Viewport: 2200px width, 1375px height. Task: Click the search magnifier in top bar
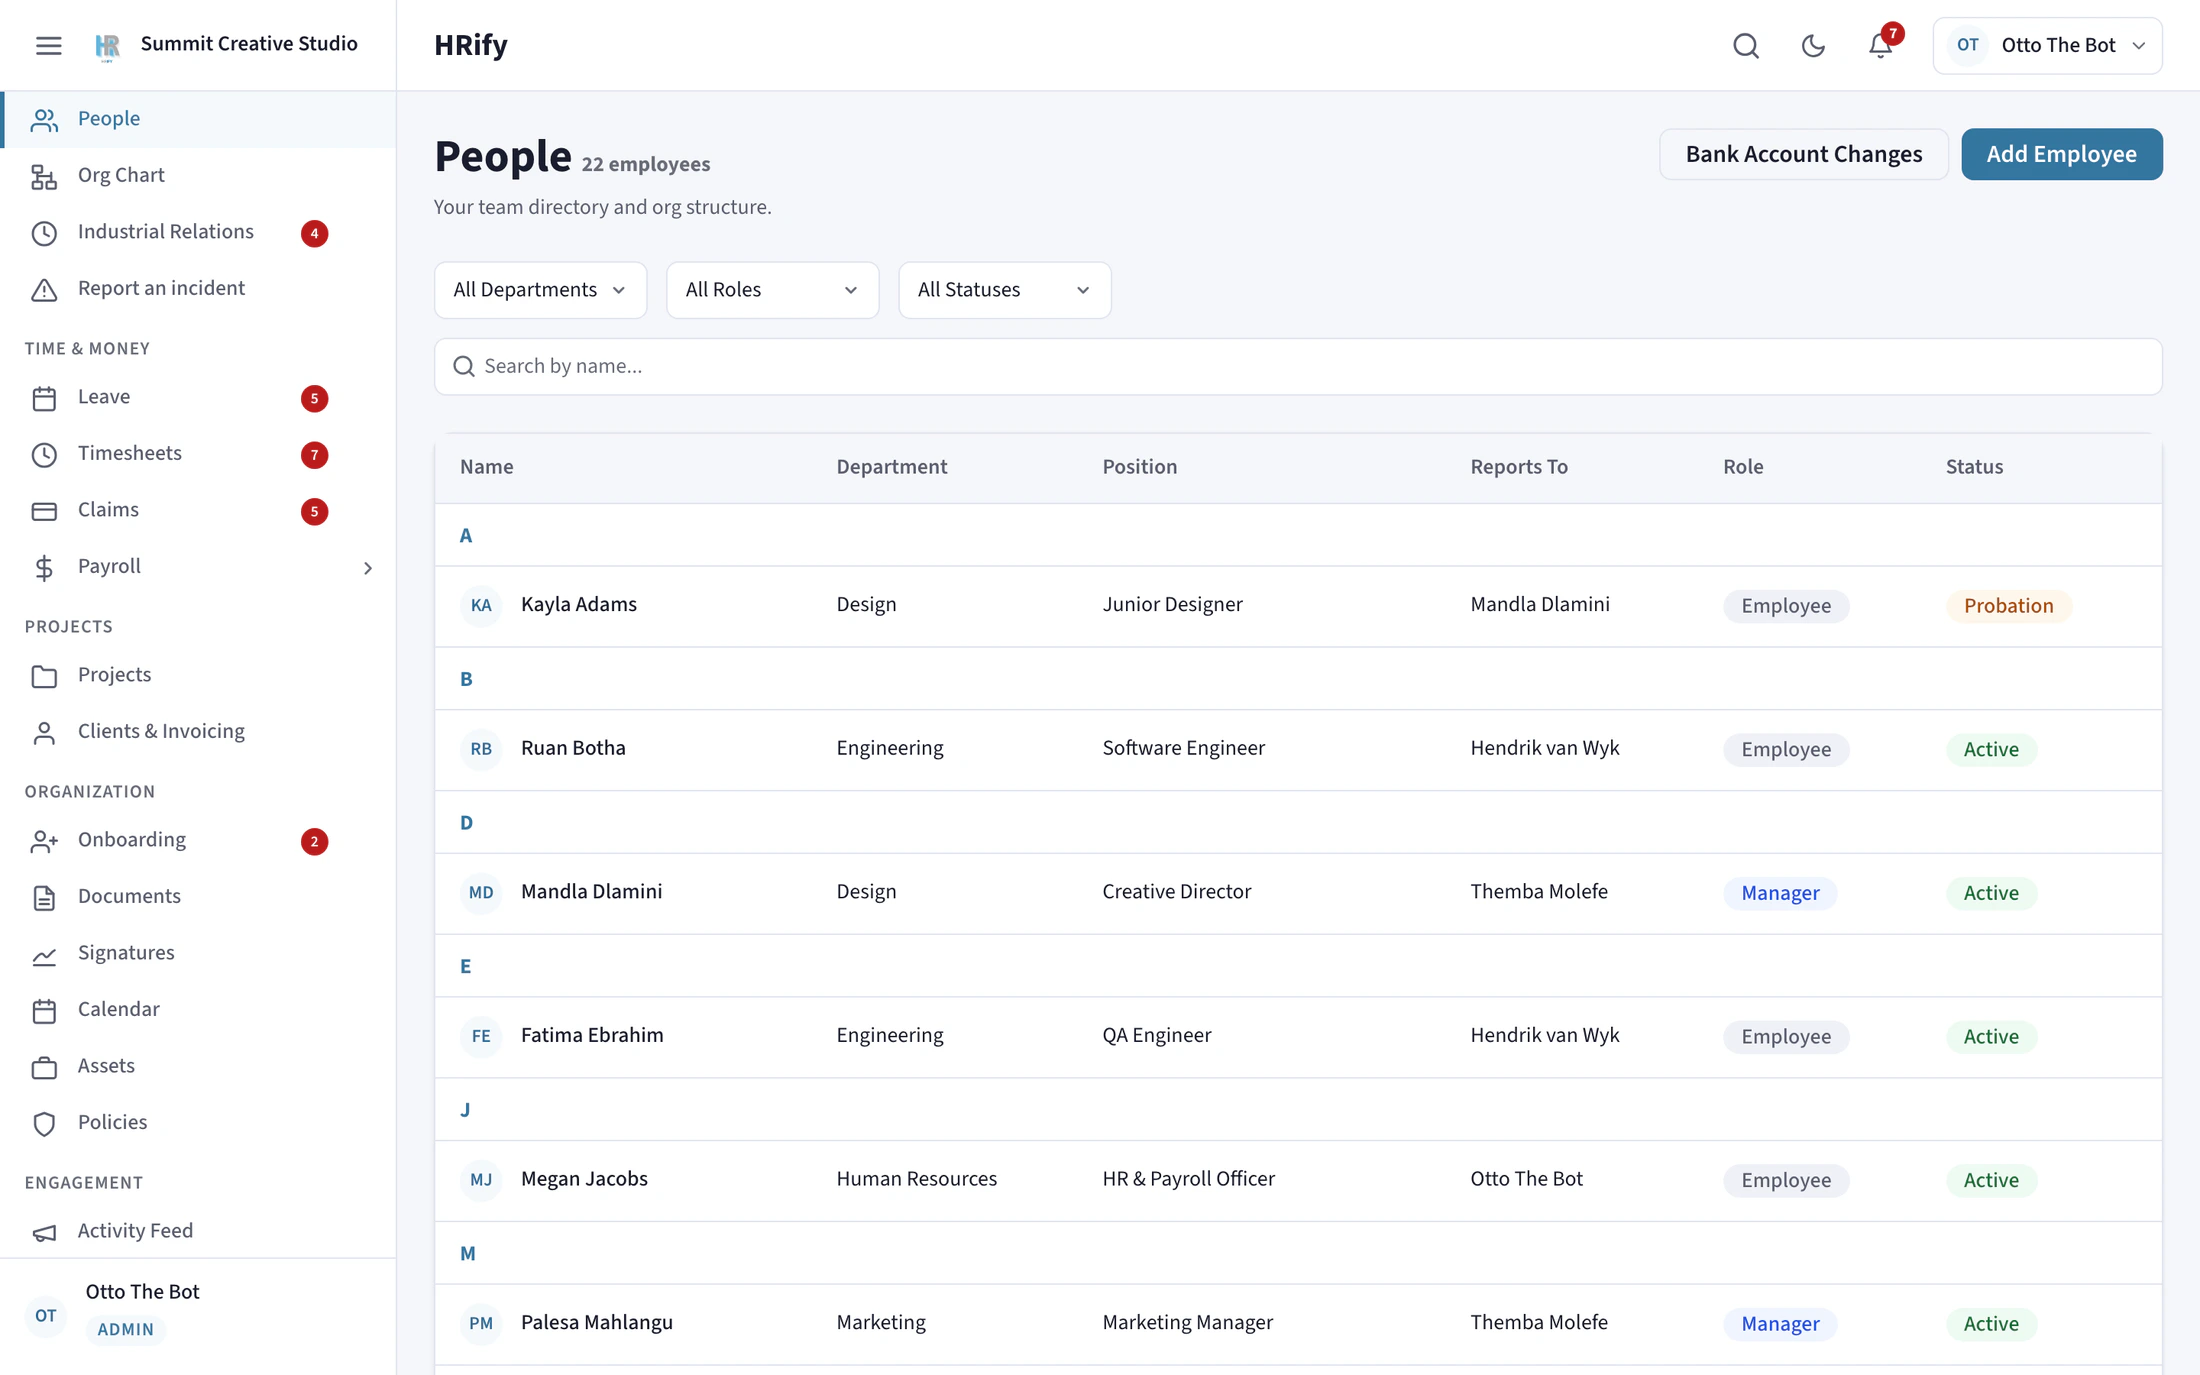tap(1746, 45)
